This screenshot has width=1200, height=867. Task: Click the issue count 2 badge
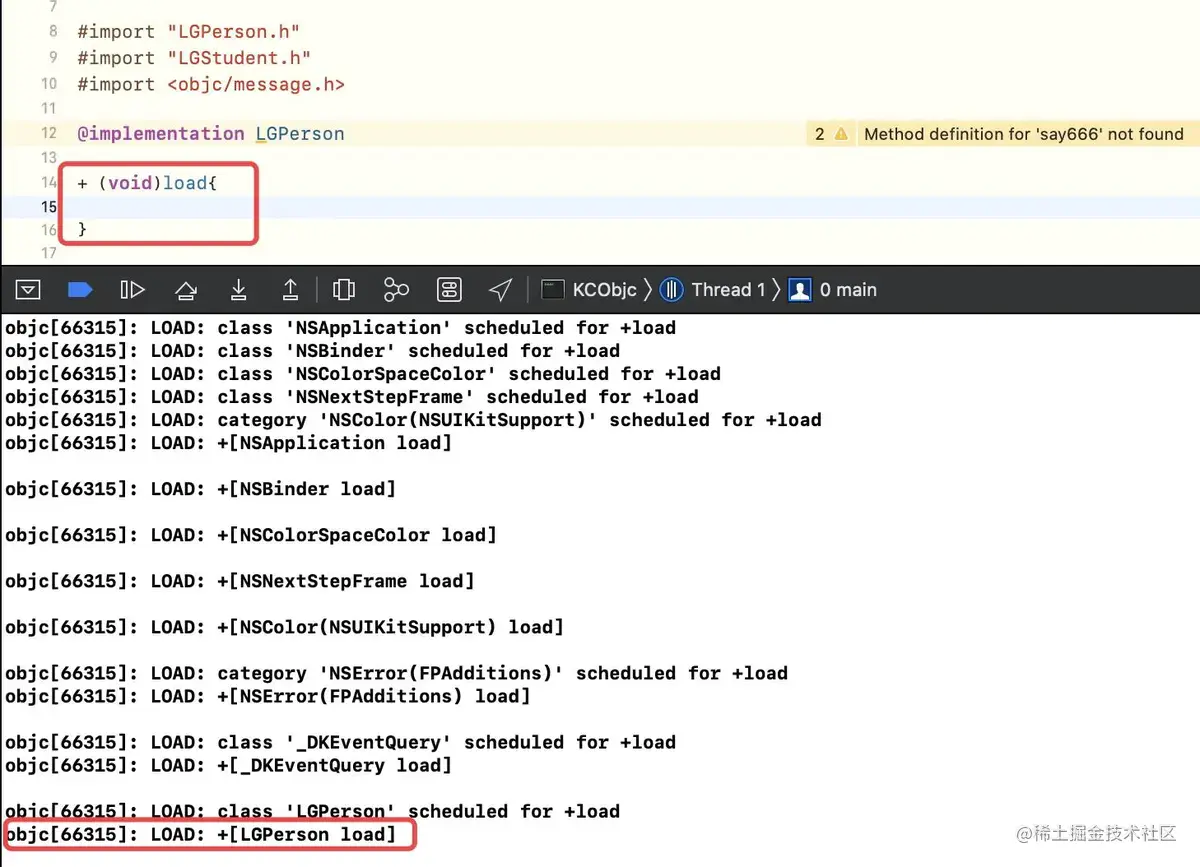[x=820, y=134]
